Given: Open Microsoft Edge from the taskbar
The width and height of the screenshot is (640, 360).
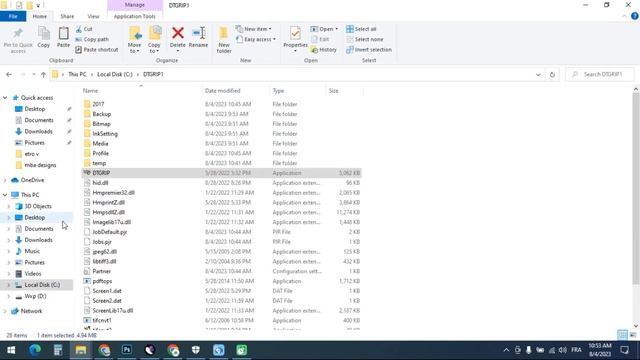Looking at the screenshot, I should [35, 350].
